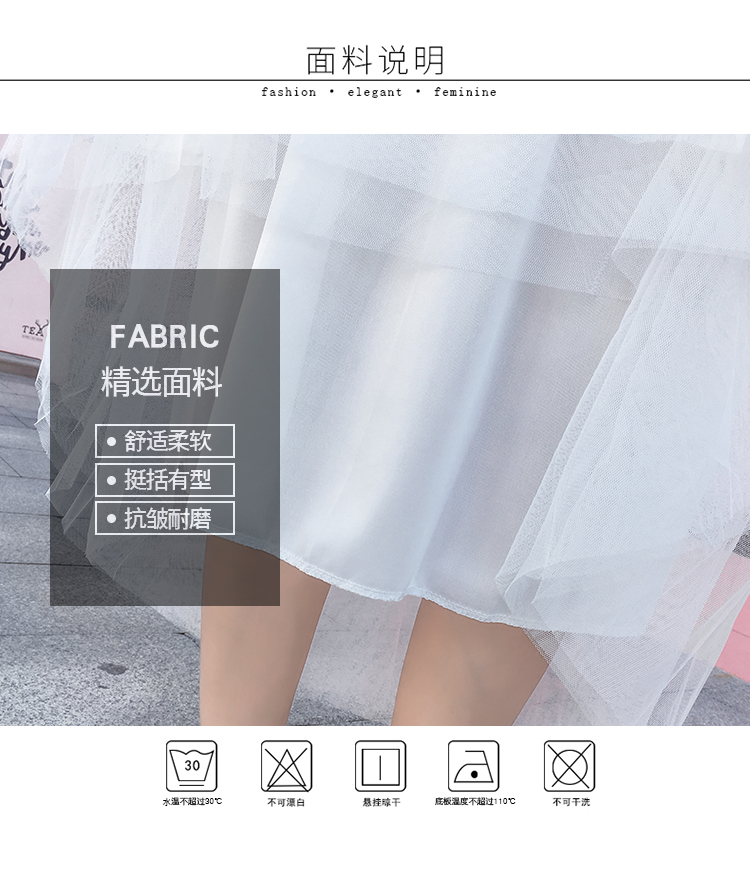The image size is (750, 877).
Task: Click the word 'feminine' in the tagline
Action: click(465, 92)
